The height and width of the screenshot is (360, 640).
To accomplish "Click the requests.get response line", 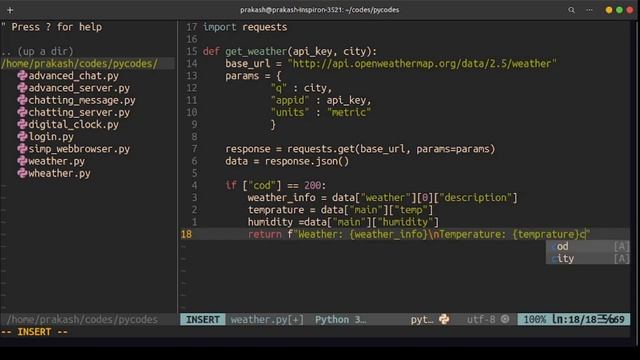I will click(x=360, y=149).
